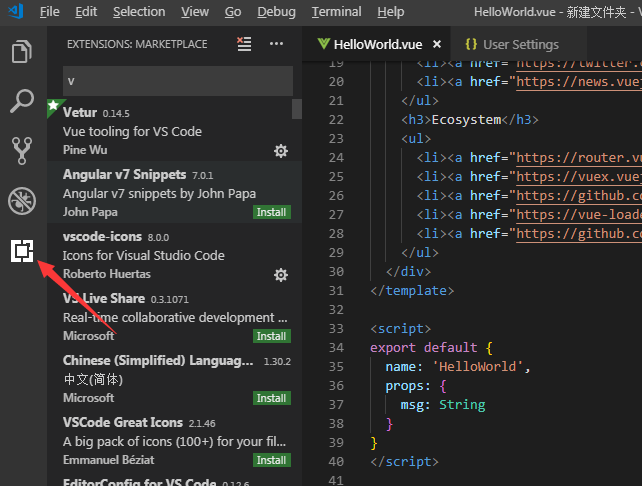Select the Angular v7 Snippets entry

coord(174,192)
